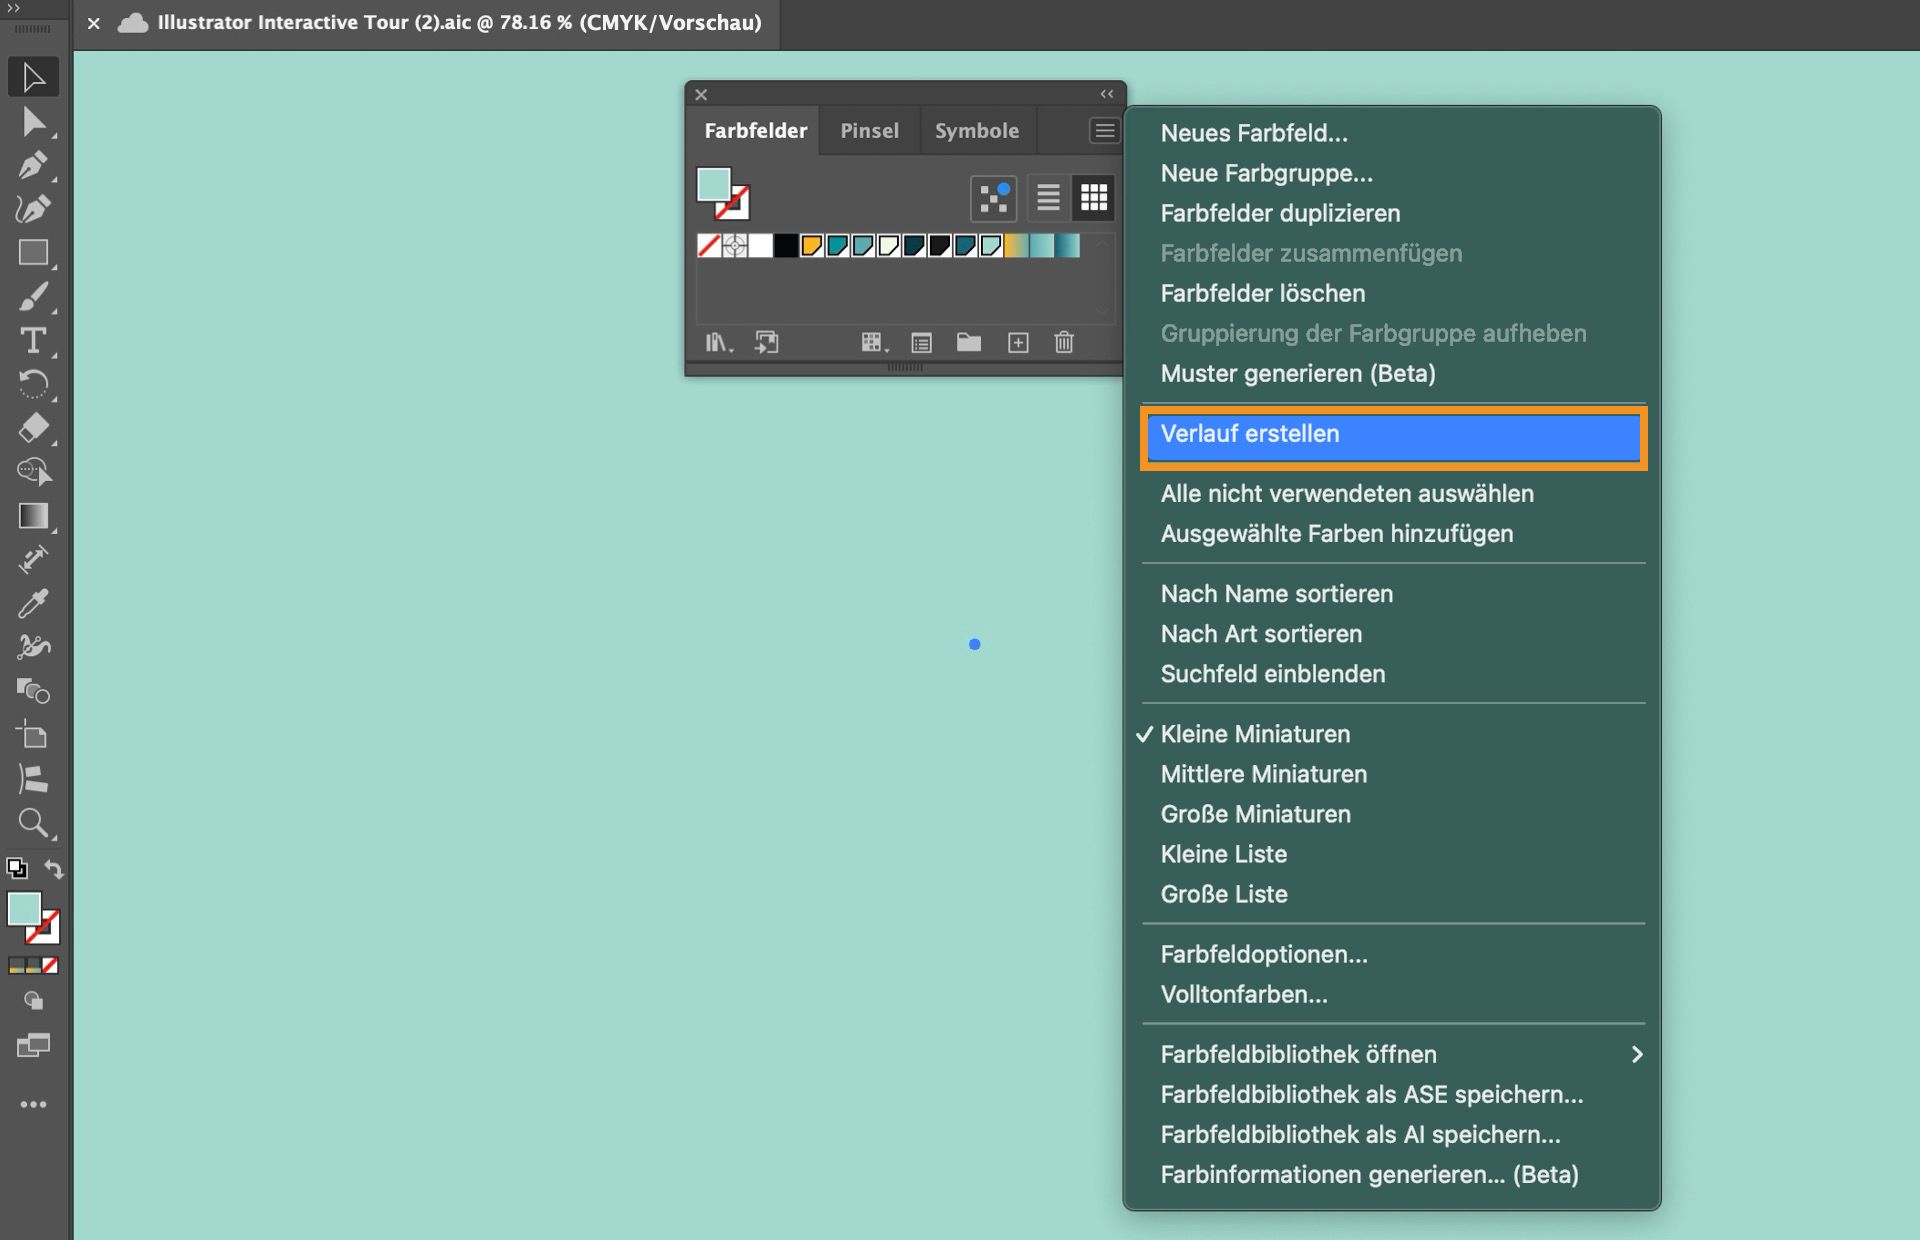Switch swatches to list view

click(1048, 197)
